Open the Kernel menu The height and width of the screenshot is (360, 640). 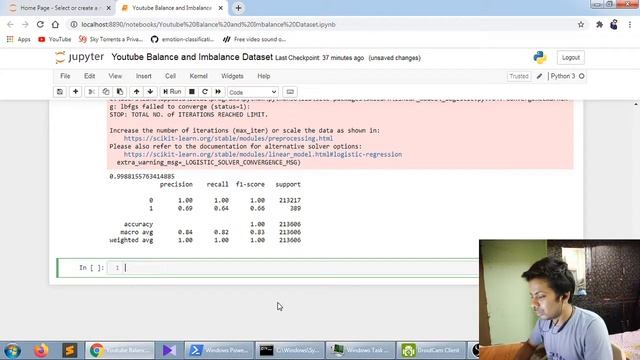point(199,76)
